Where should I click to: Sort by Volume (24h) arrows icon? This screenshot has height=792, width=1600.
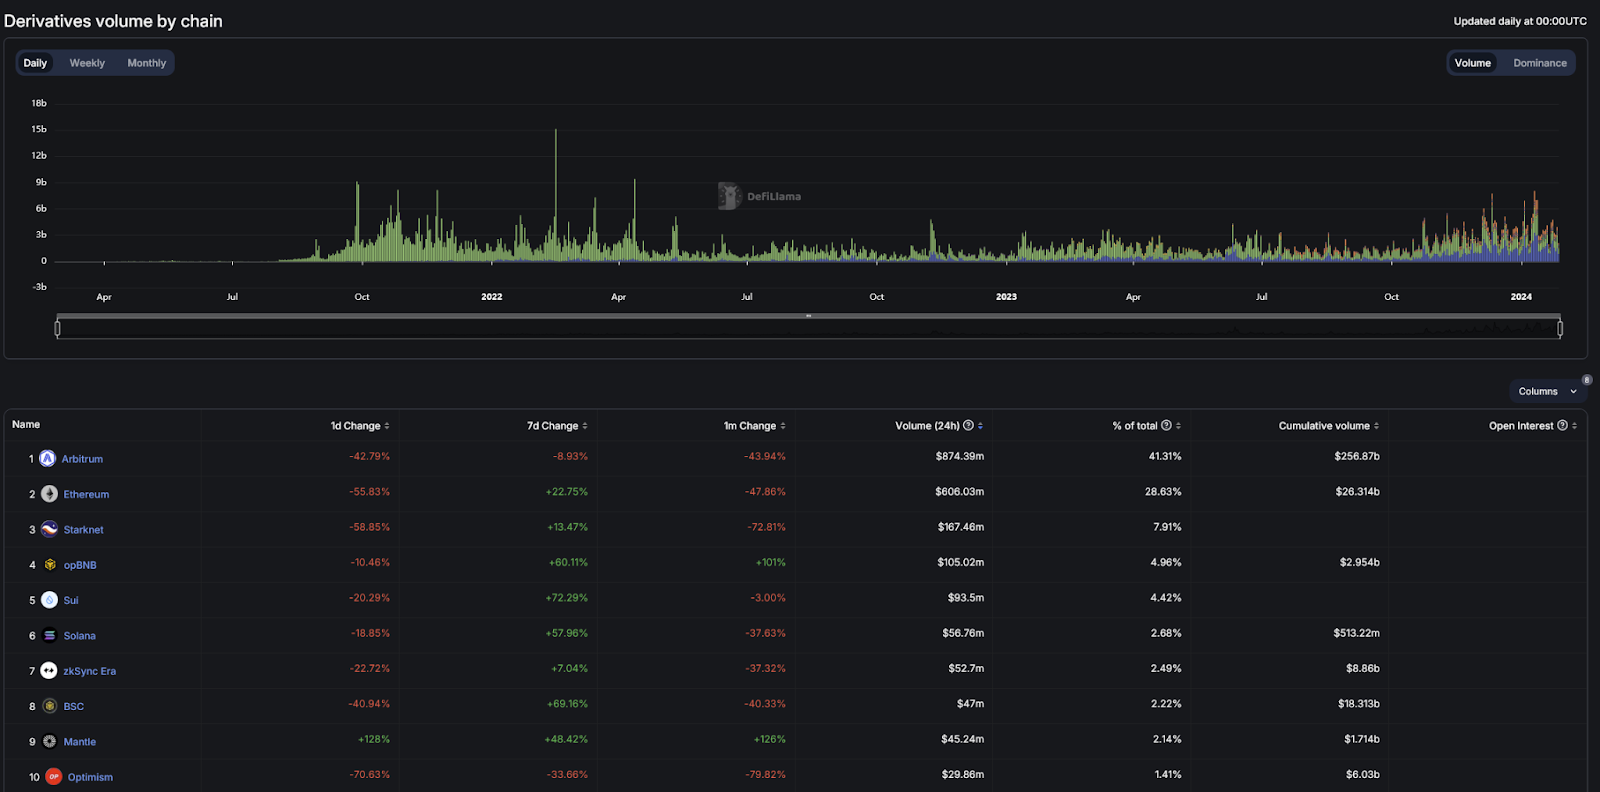[980, 426]
